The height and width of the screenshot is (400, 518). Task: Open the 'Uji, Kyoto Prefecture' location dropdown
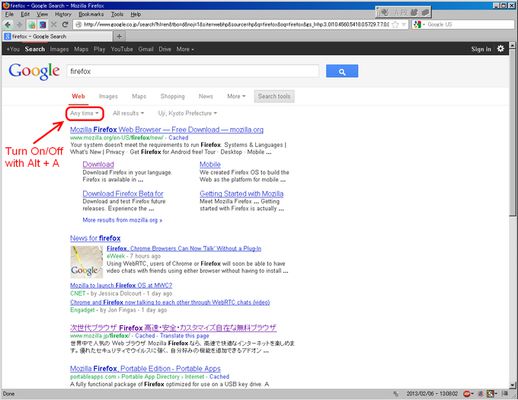[x=187, y=113]
